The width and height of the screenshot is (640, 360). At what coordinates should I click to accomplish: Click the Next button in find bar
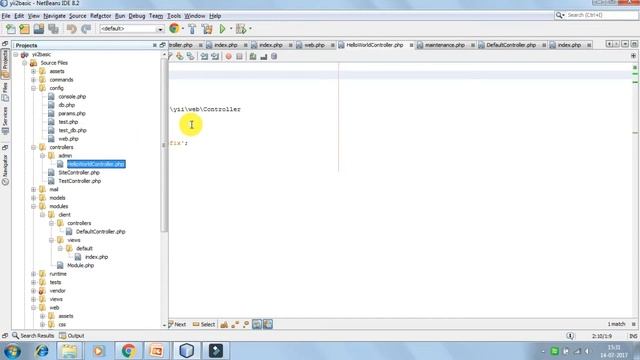[x=177, y=324]
